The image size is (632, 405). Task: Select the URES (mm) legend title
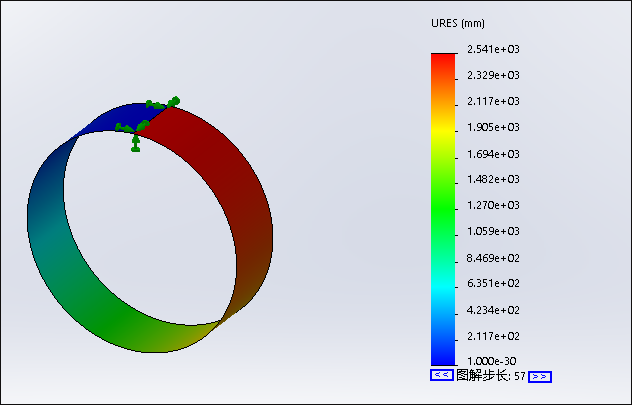[x=458, y=23]
